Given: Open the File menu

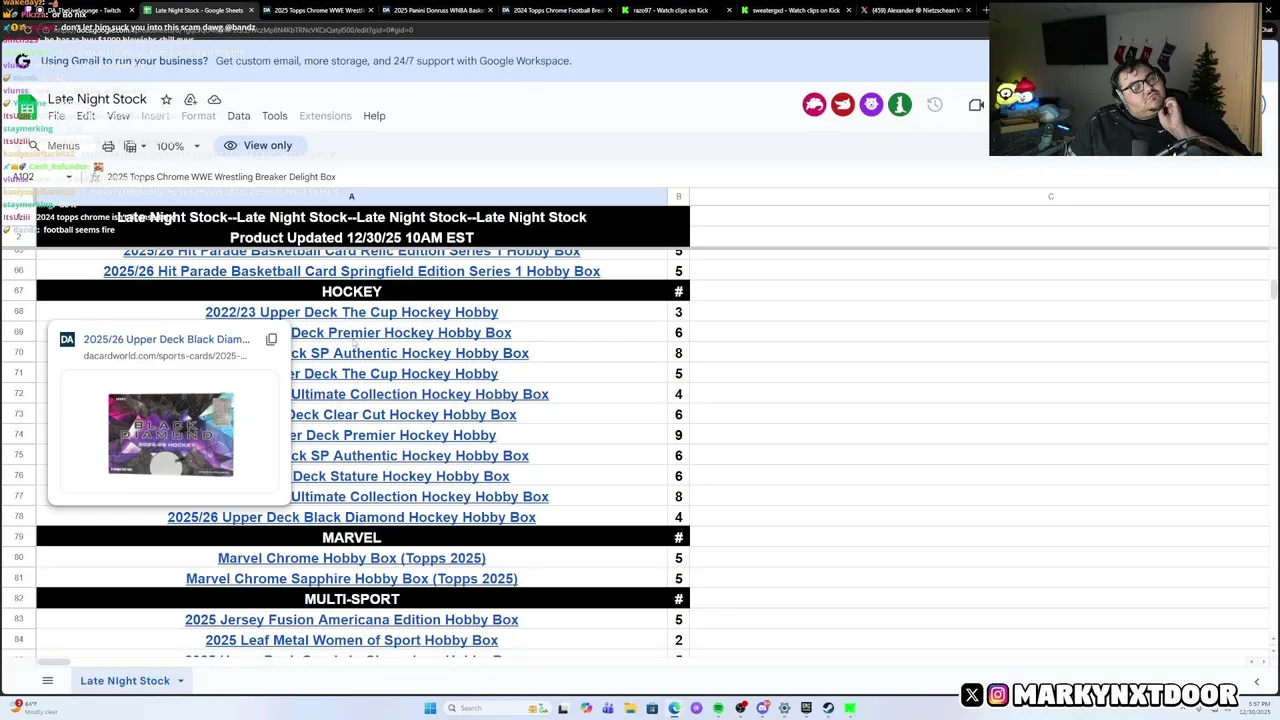Looking at the screenshot, I should pos(56,116).
